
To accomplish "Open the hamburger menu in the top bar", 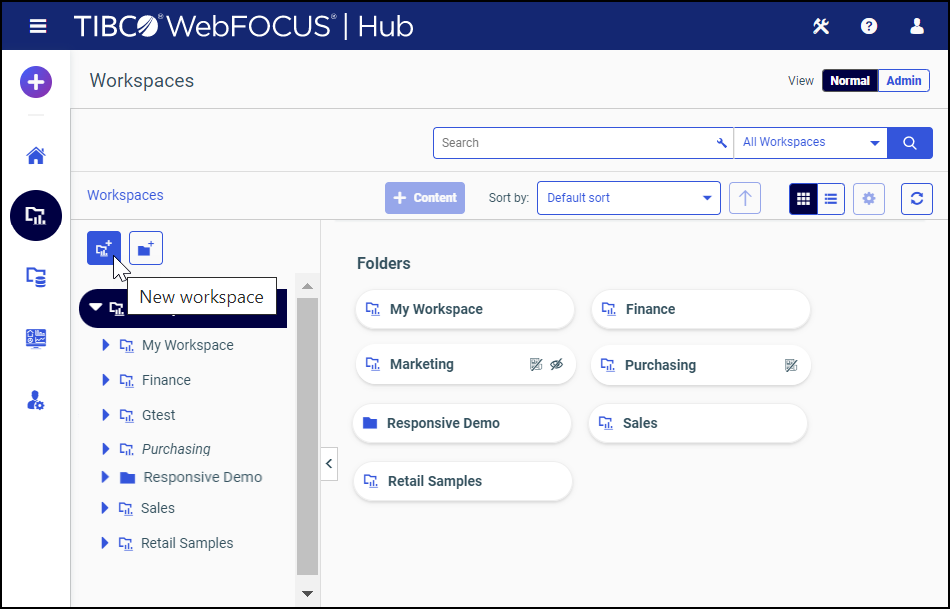I will tap(38, 26).
